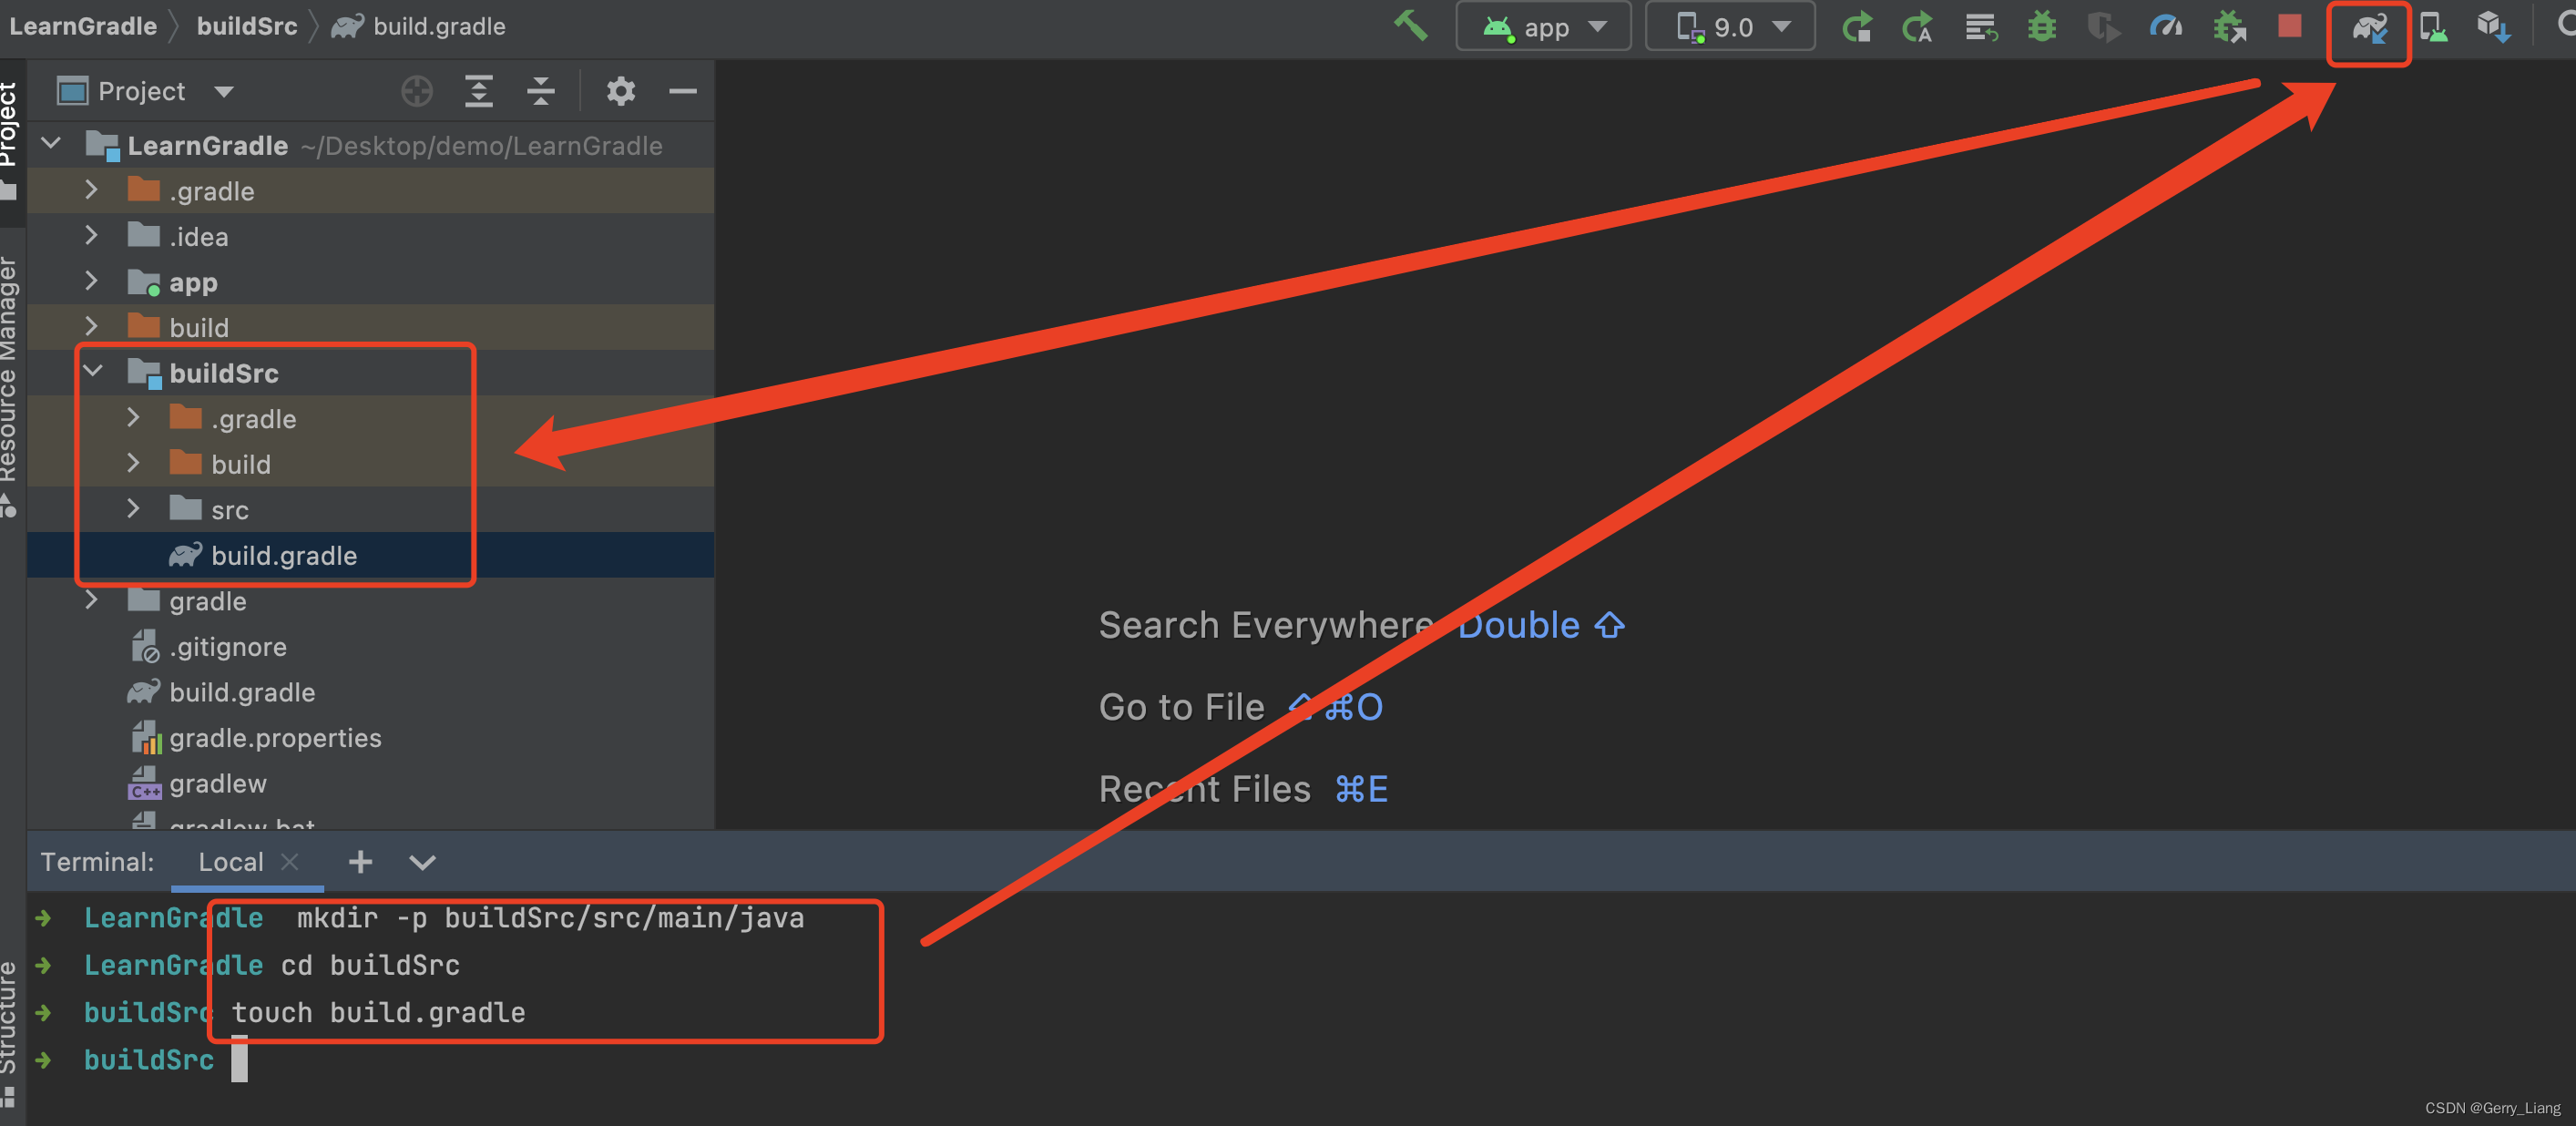The height and width of the screenshot is (1126, 2576).
Task: Open terminal sessions dropdown chevron
Action: [422, 862]
